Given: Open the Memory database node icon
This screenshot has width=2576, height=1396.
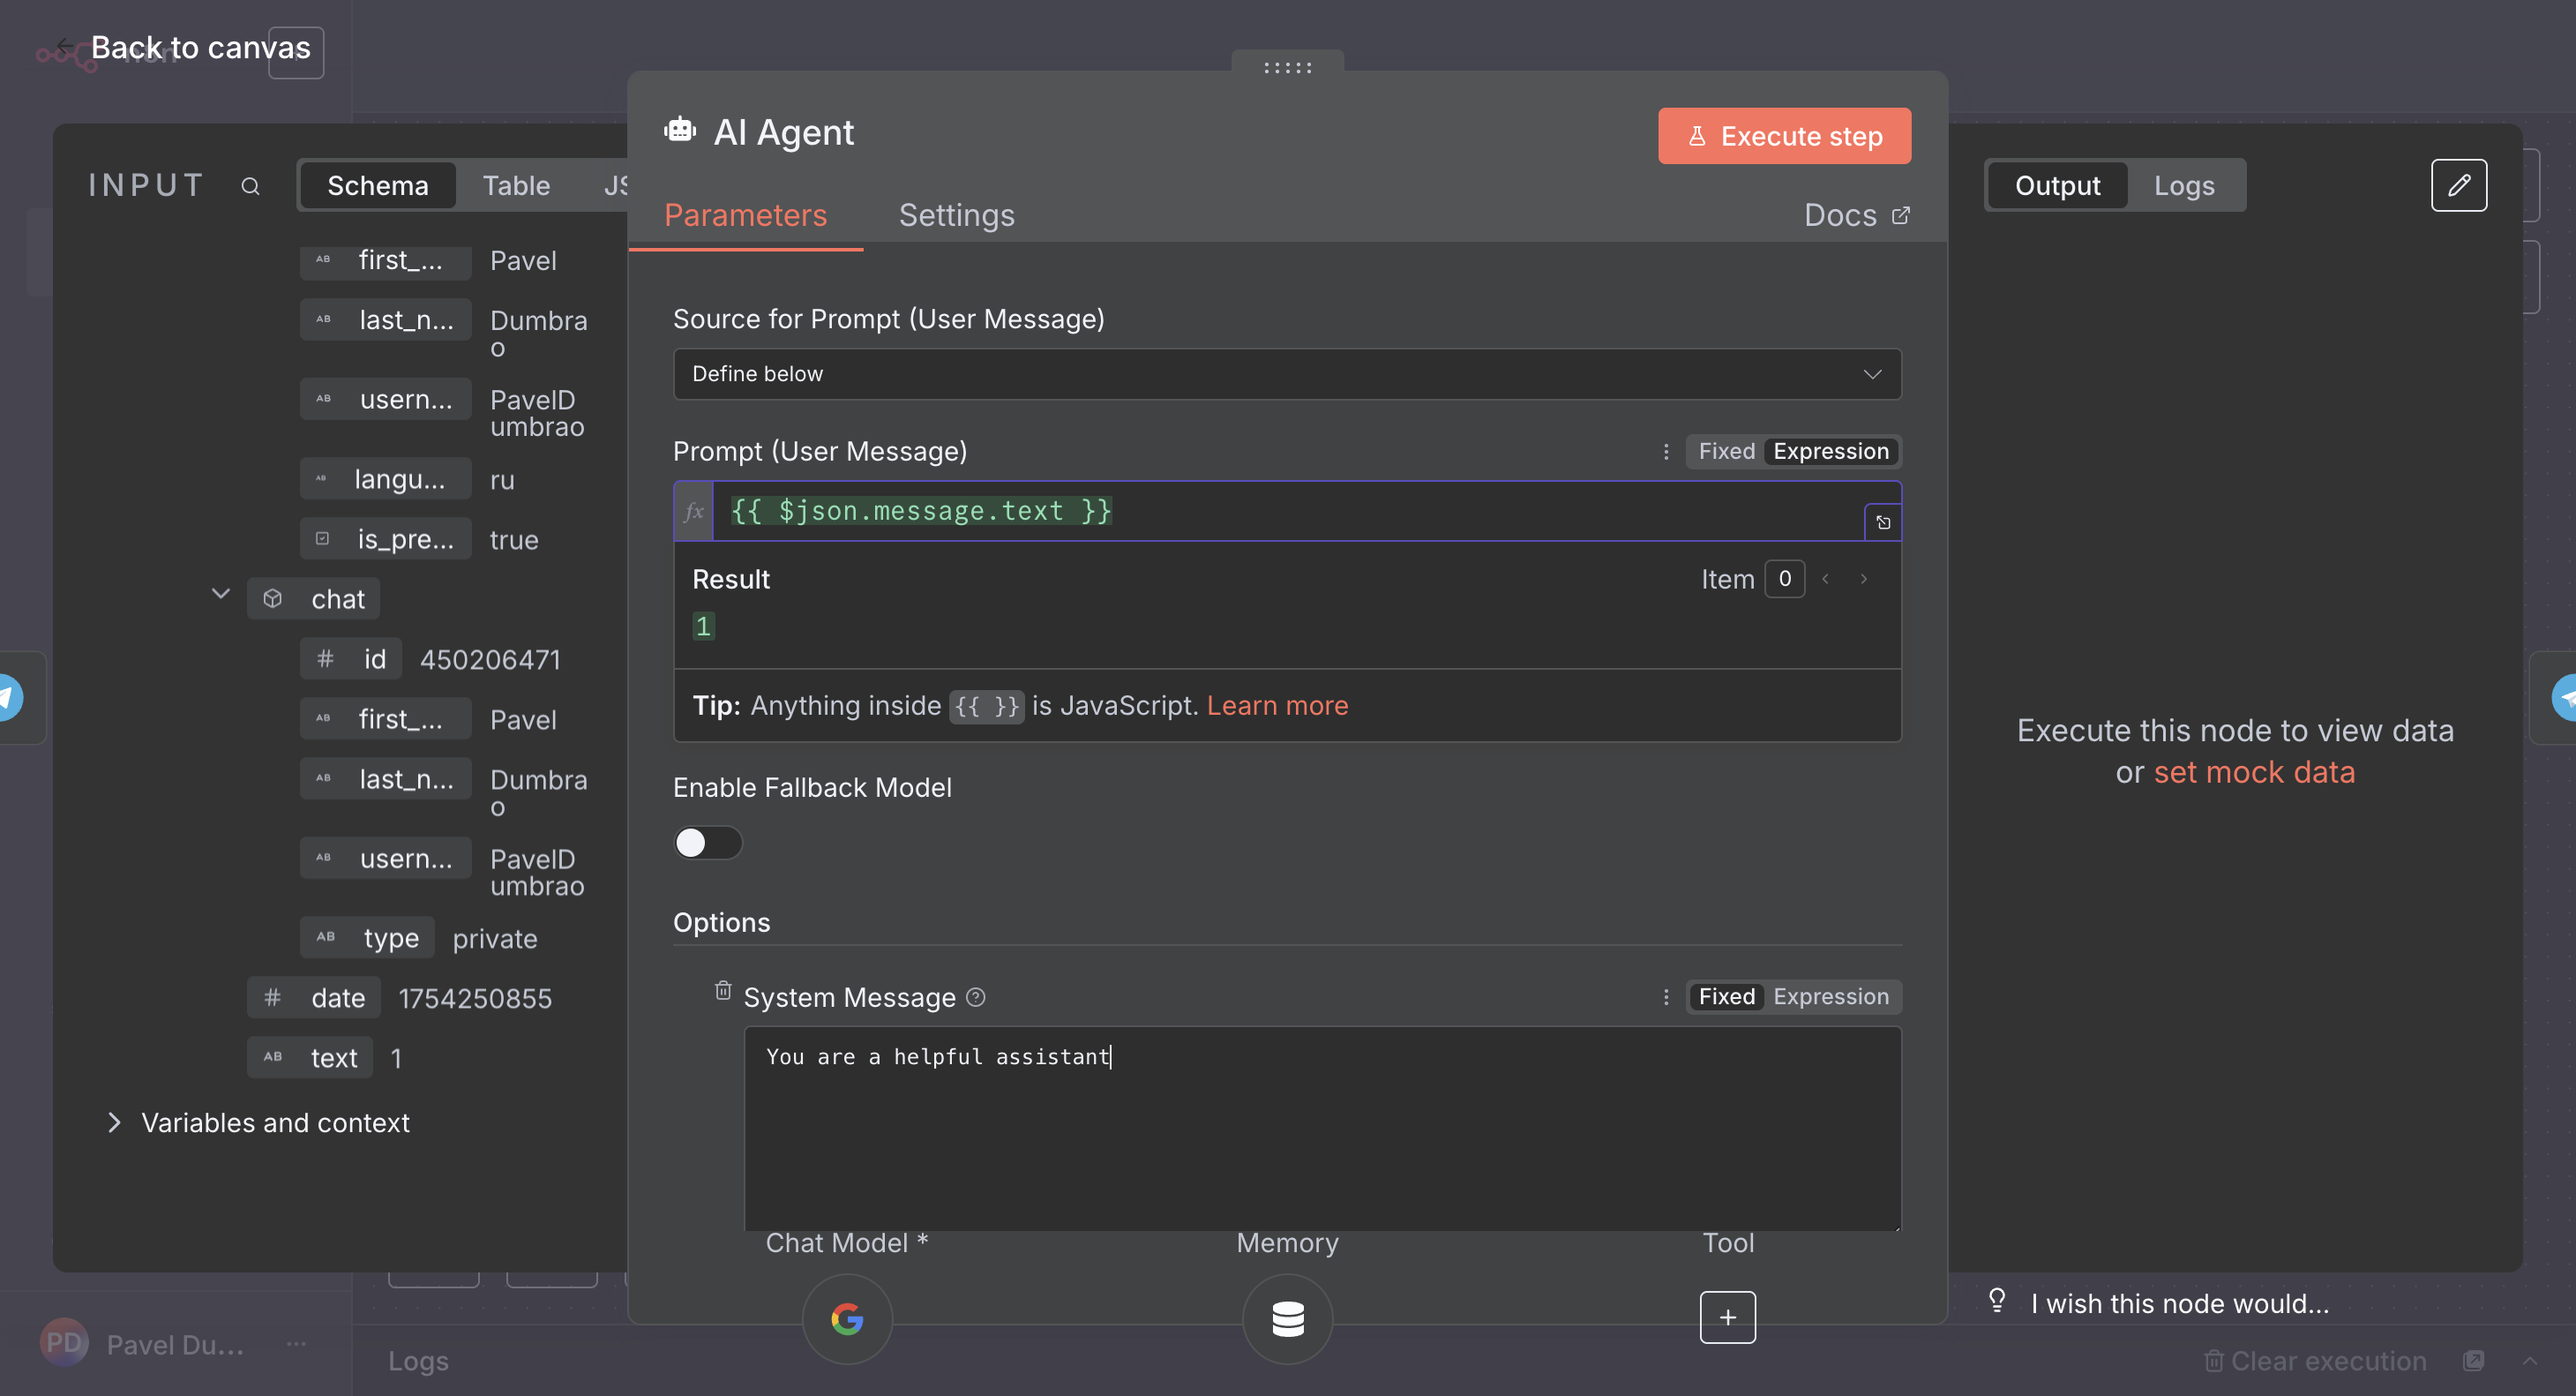Looking at the screenshot, I should [x=1287, y=1319].
